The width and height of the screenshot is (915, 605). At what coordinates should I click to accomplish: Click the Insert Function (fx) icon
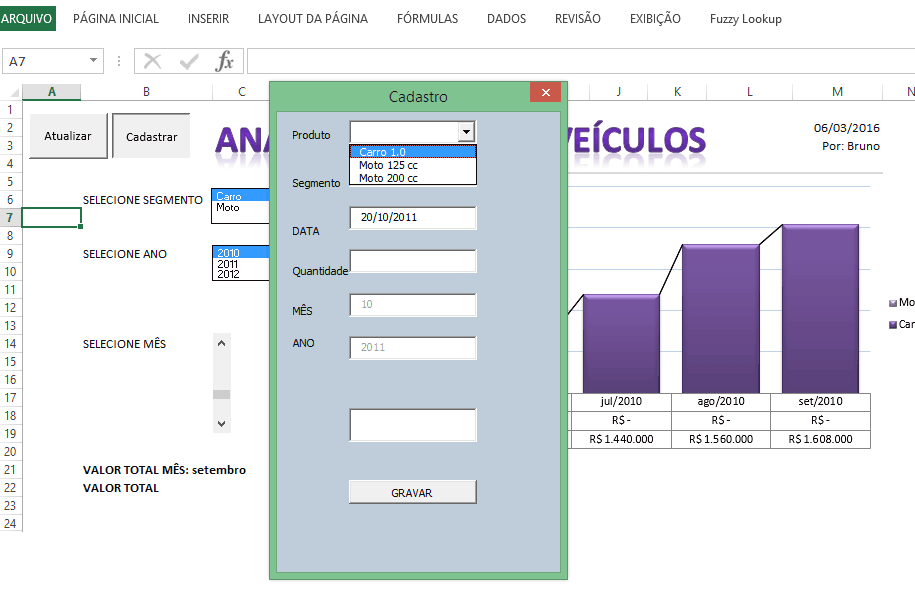click(226, 61)
